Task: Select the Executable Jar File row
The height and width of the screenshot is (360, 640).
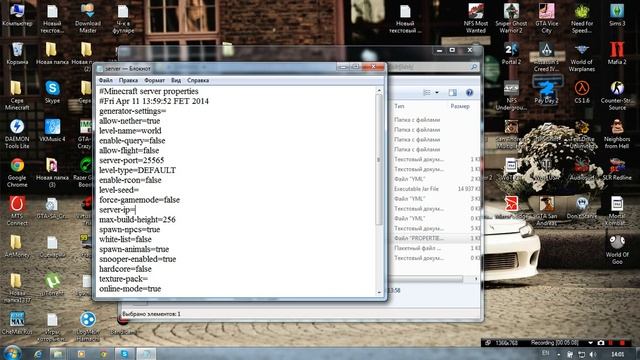Action: 436,189
